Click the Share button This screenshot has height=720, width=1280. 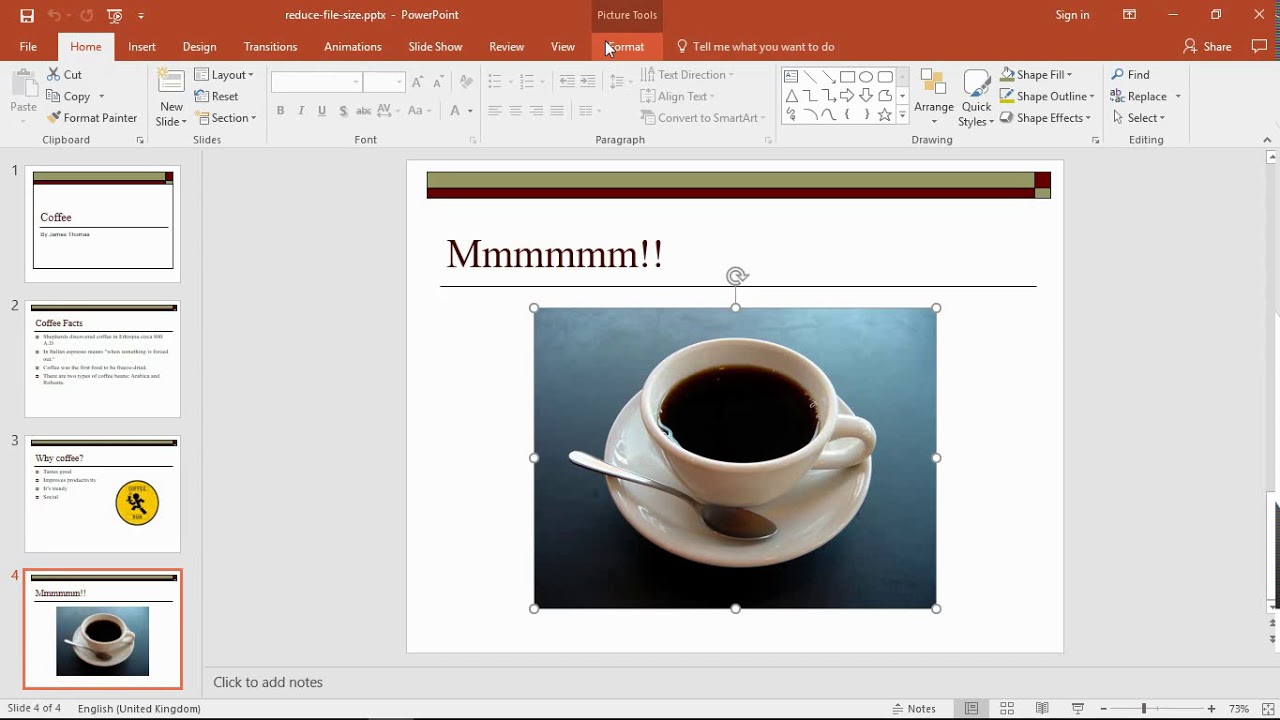1207,46
